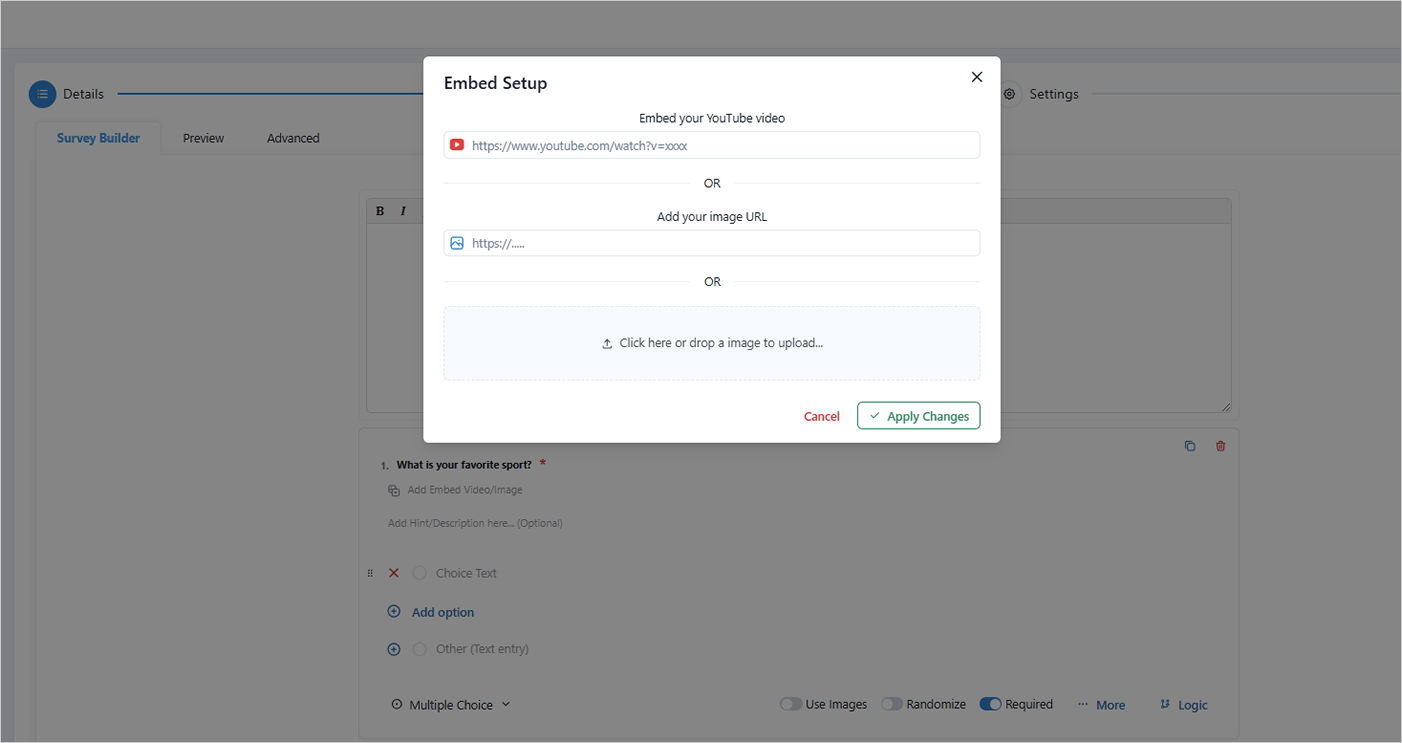Click the upload arrow icon

[x=607, y=343]
